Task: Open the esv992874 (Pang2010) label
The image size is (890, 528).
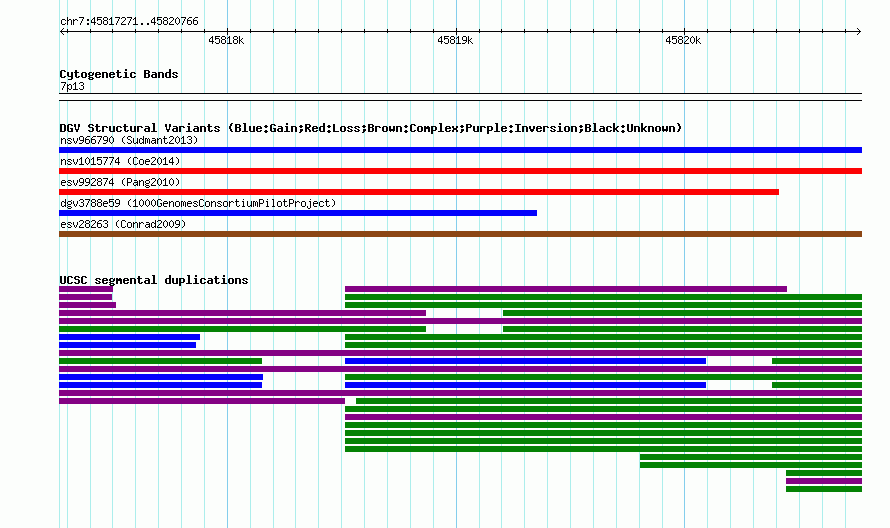Action: pos(120,182)
